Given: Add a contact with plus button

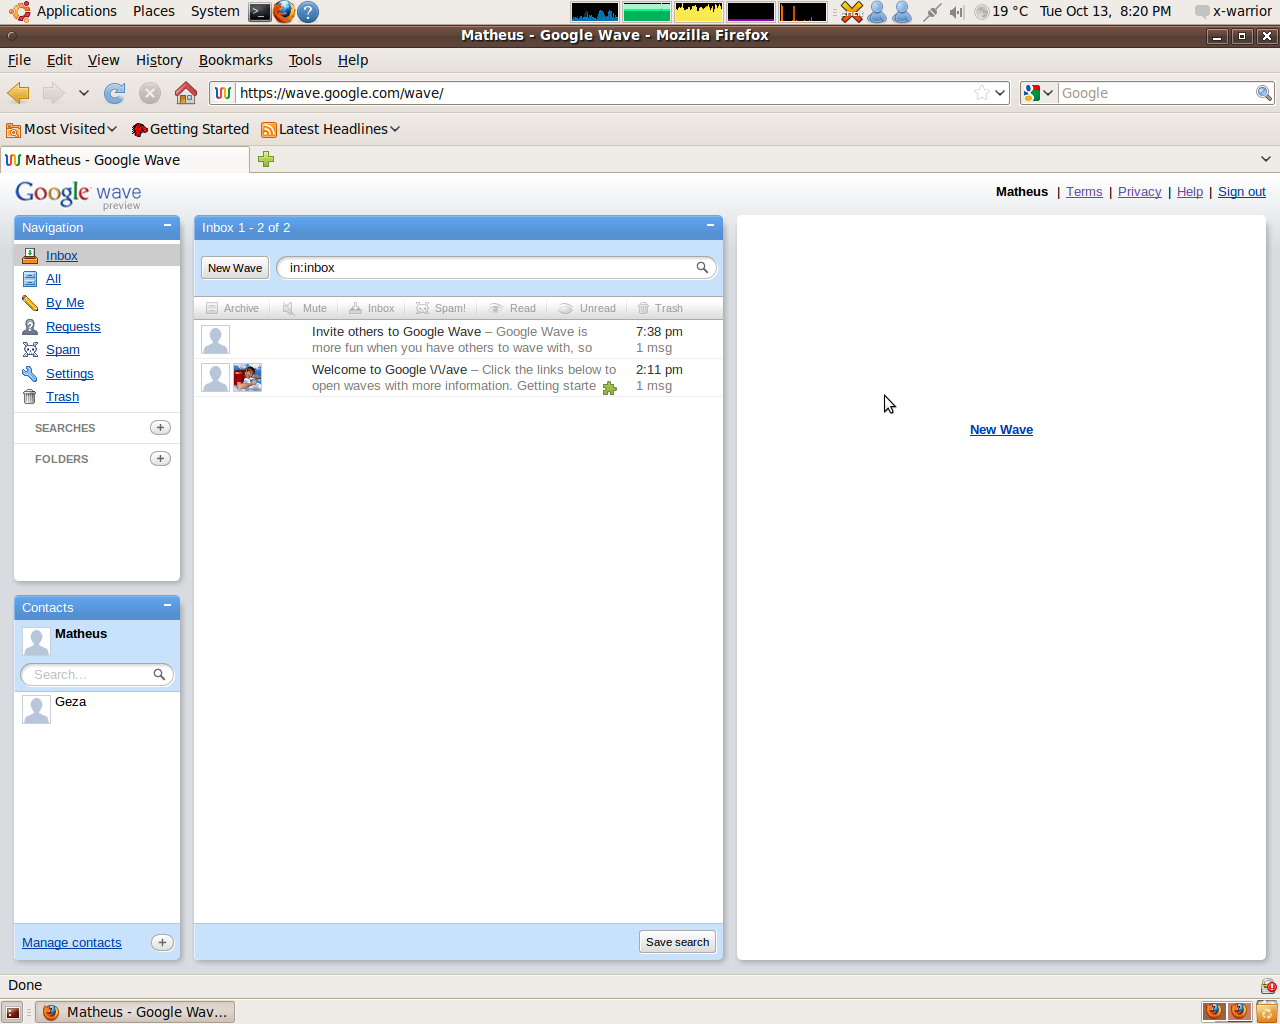Looking at the screenshot, I should pyautogui.click(x=162, y=943).
